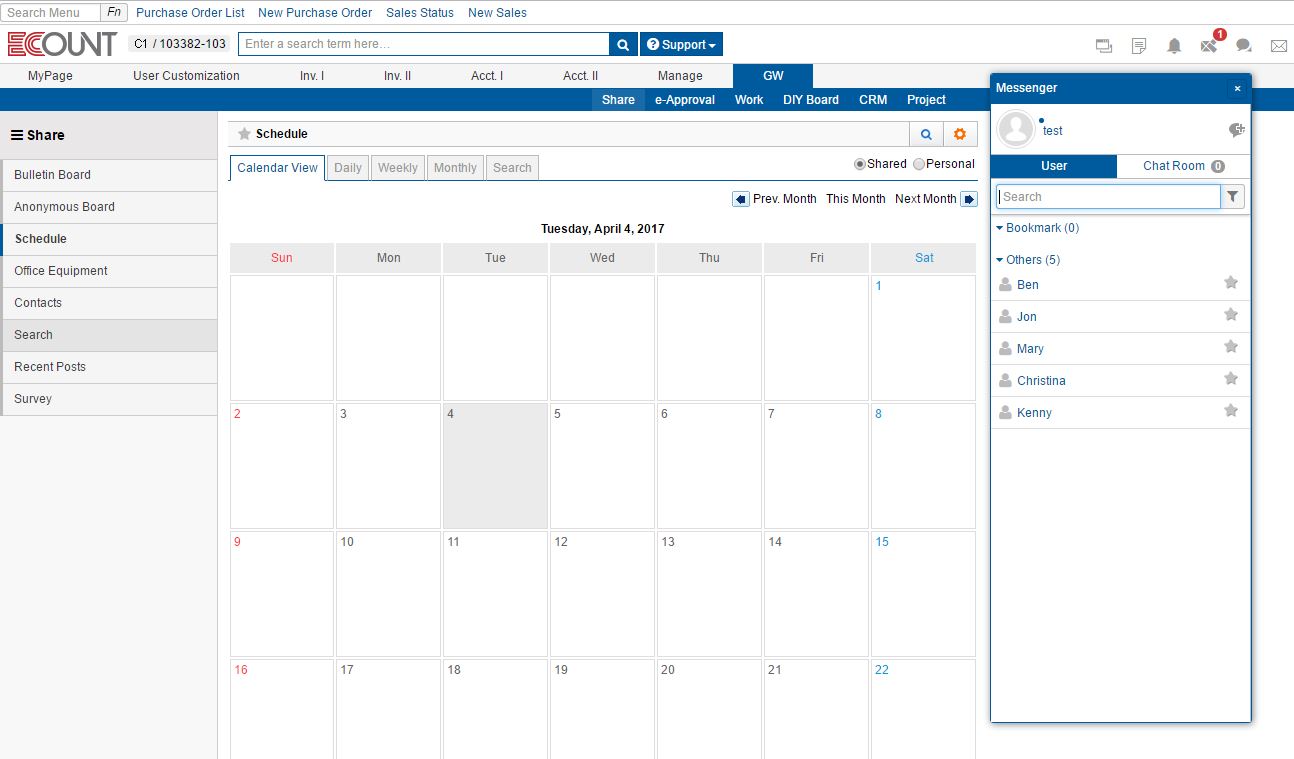Open the notifications bell icon

click(x=1174, y=46)
